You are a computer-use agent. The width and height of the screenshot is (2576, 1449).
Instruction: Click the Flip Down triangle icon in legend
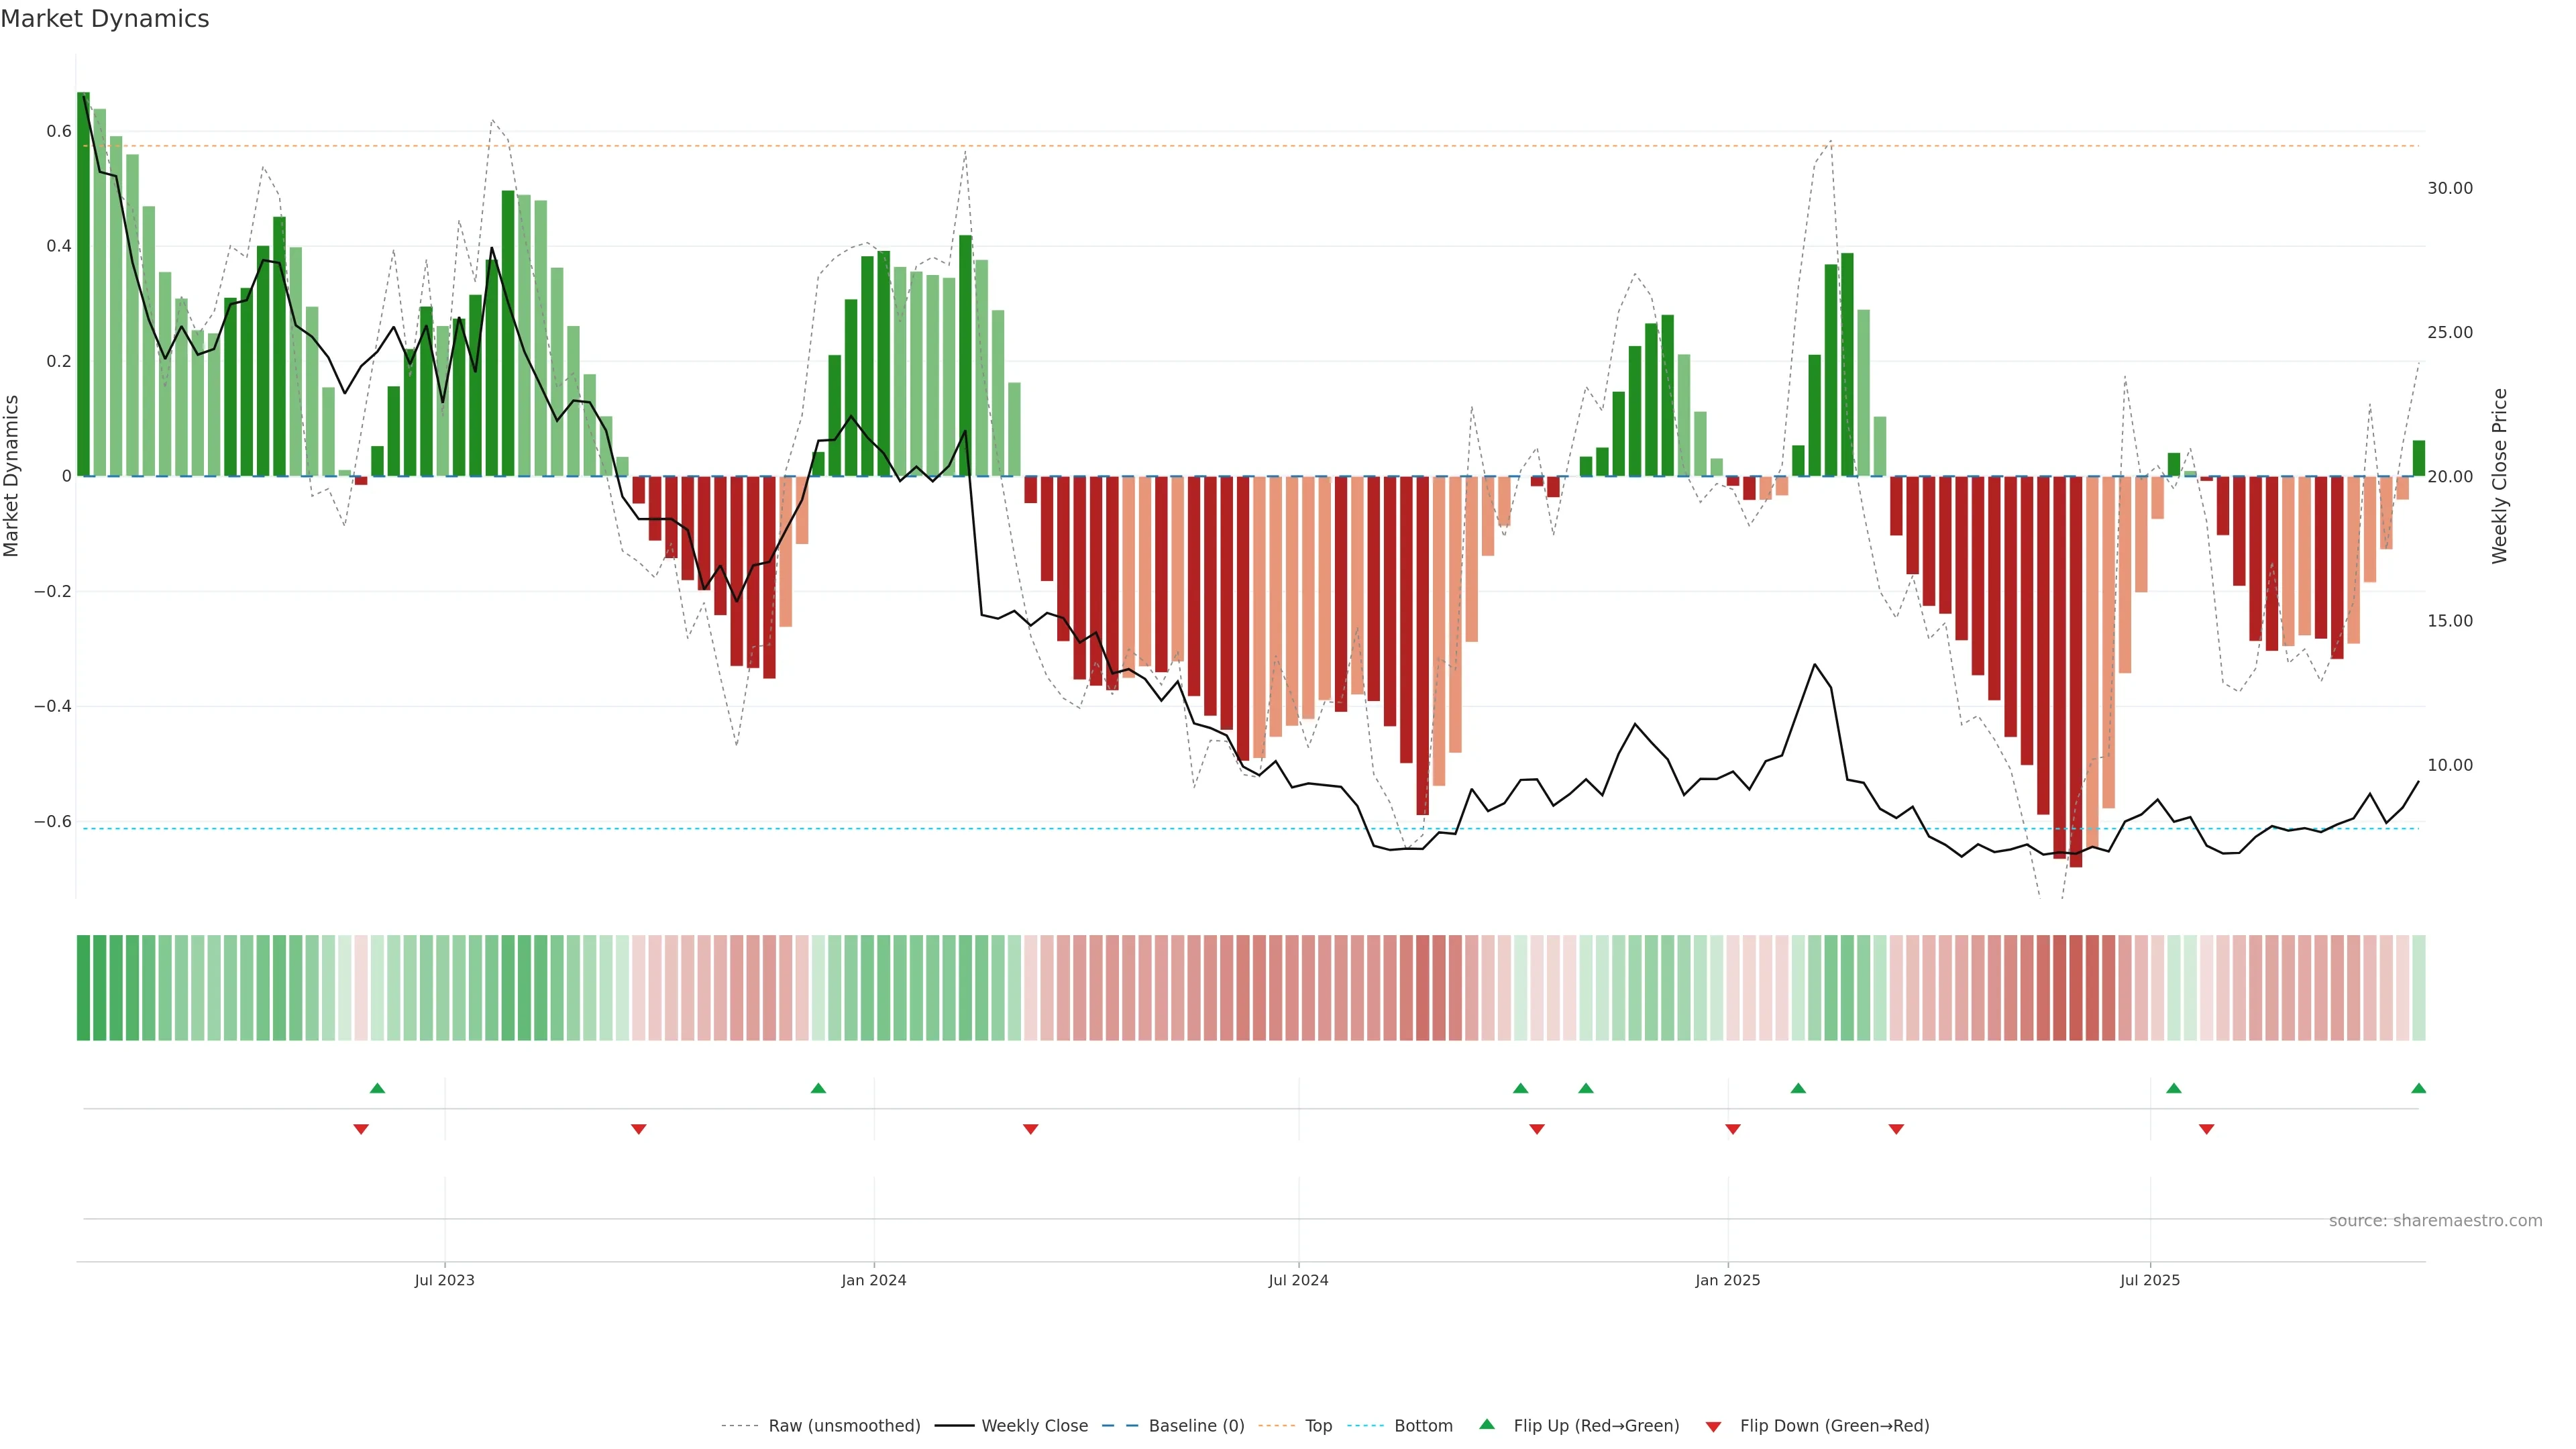pos(1713,1427)
